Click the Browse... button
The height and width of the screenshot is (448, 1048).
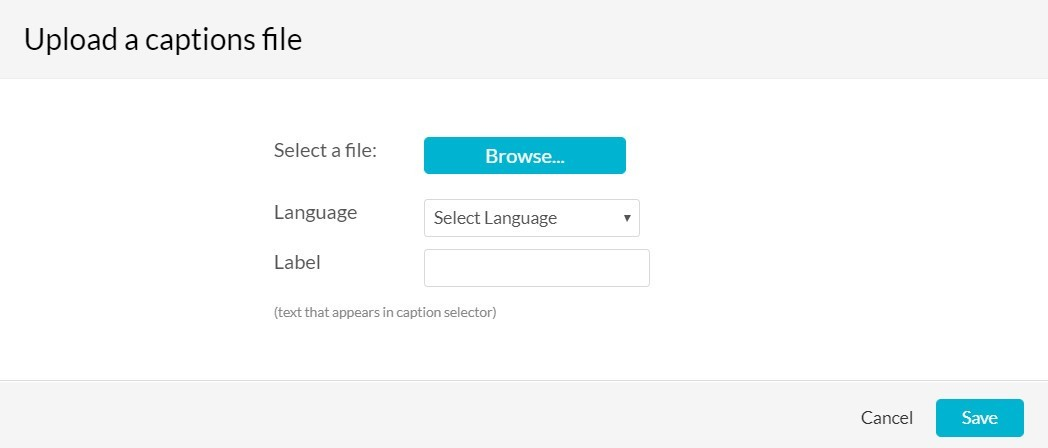[525, 156]
